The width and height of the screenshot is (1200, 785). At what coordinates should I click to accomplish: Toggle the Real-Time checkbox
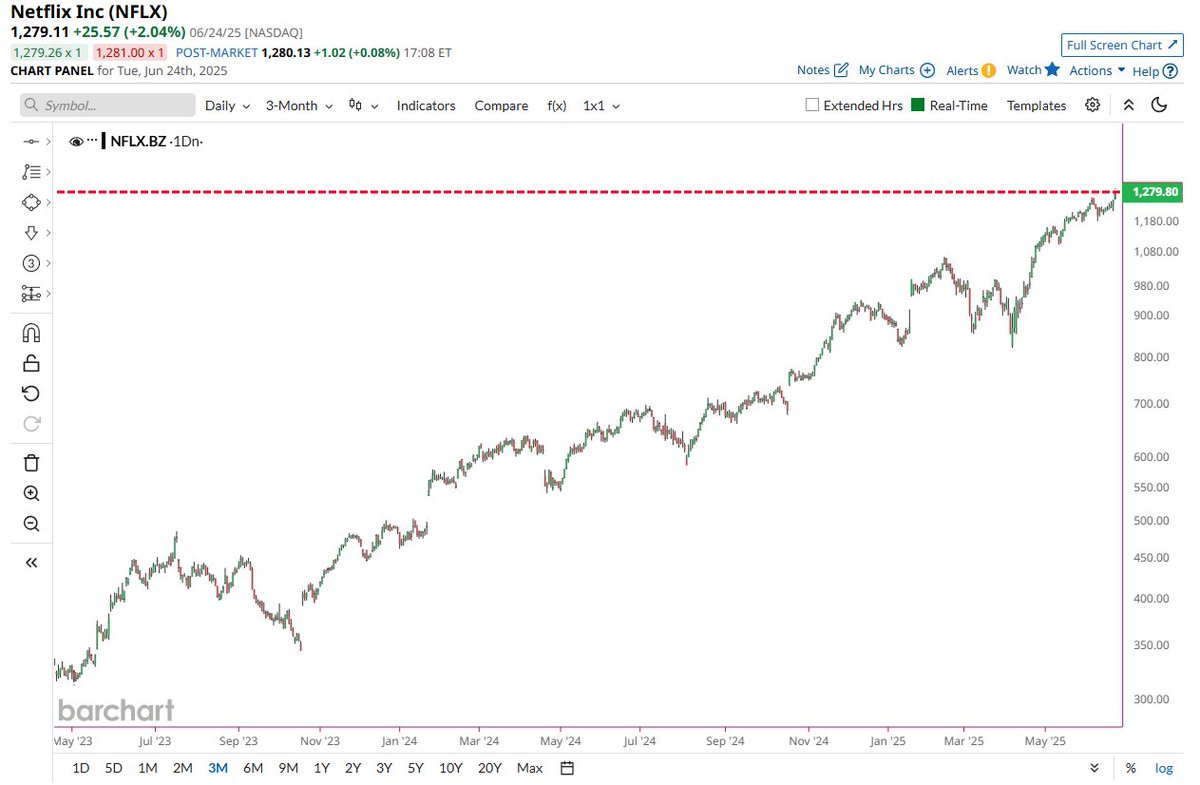tap(917, 105)
